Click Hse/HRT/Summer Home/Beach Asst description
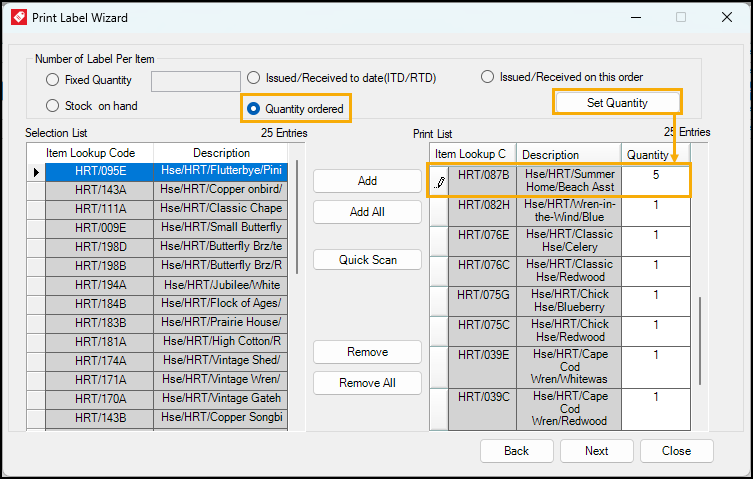The width and height of the screenshot is (753, 479). click(570, 181)
